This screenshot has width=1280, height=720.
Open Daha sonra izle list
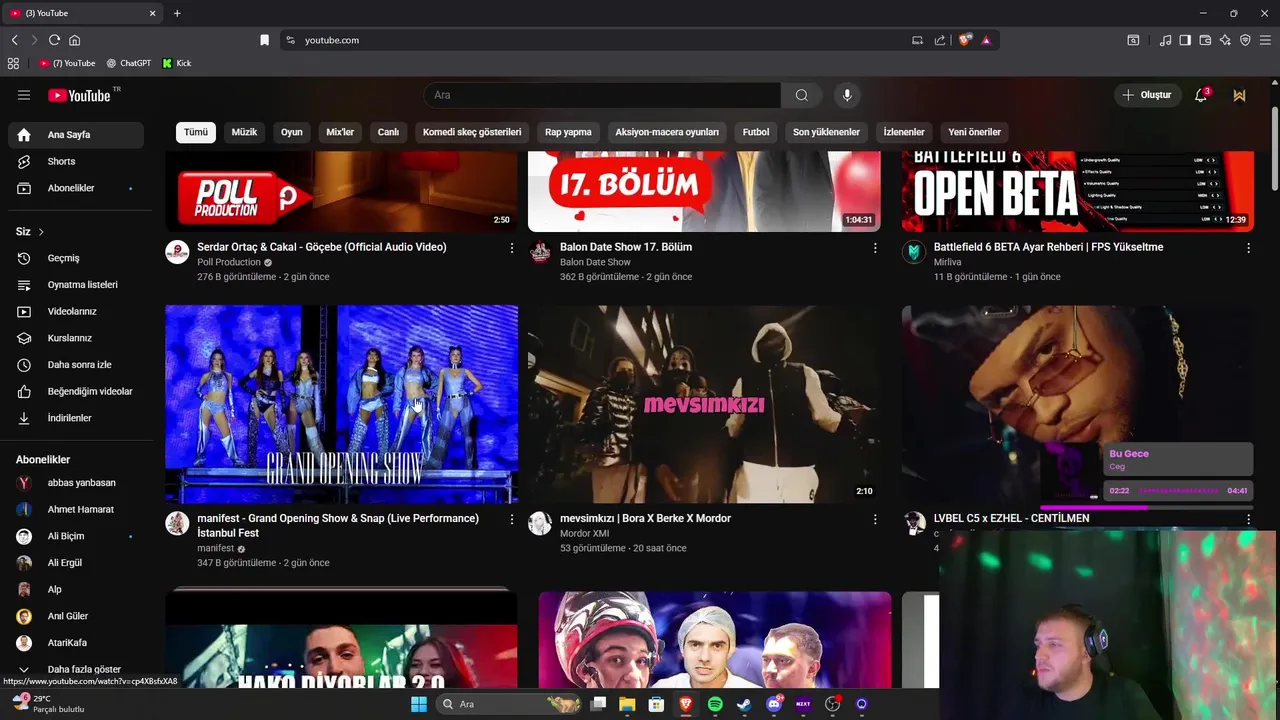tap(76, 365)
